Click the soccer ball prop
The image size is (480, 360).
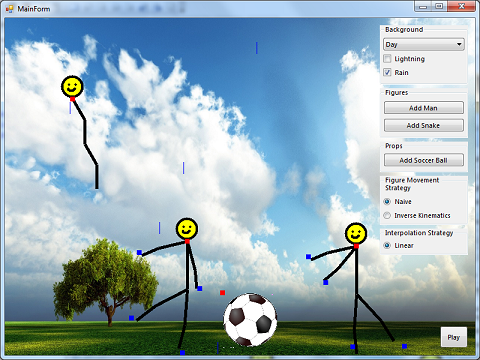pyautogui.click(x=250, y=320)
